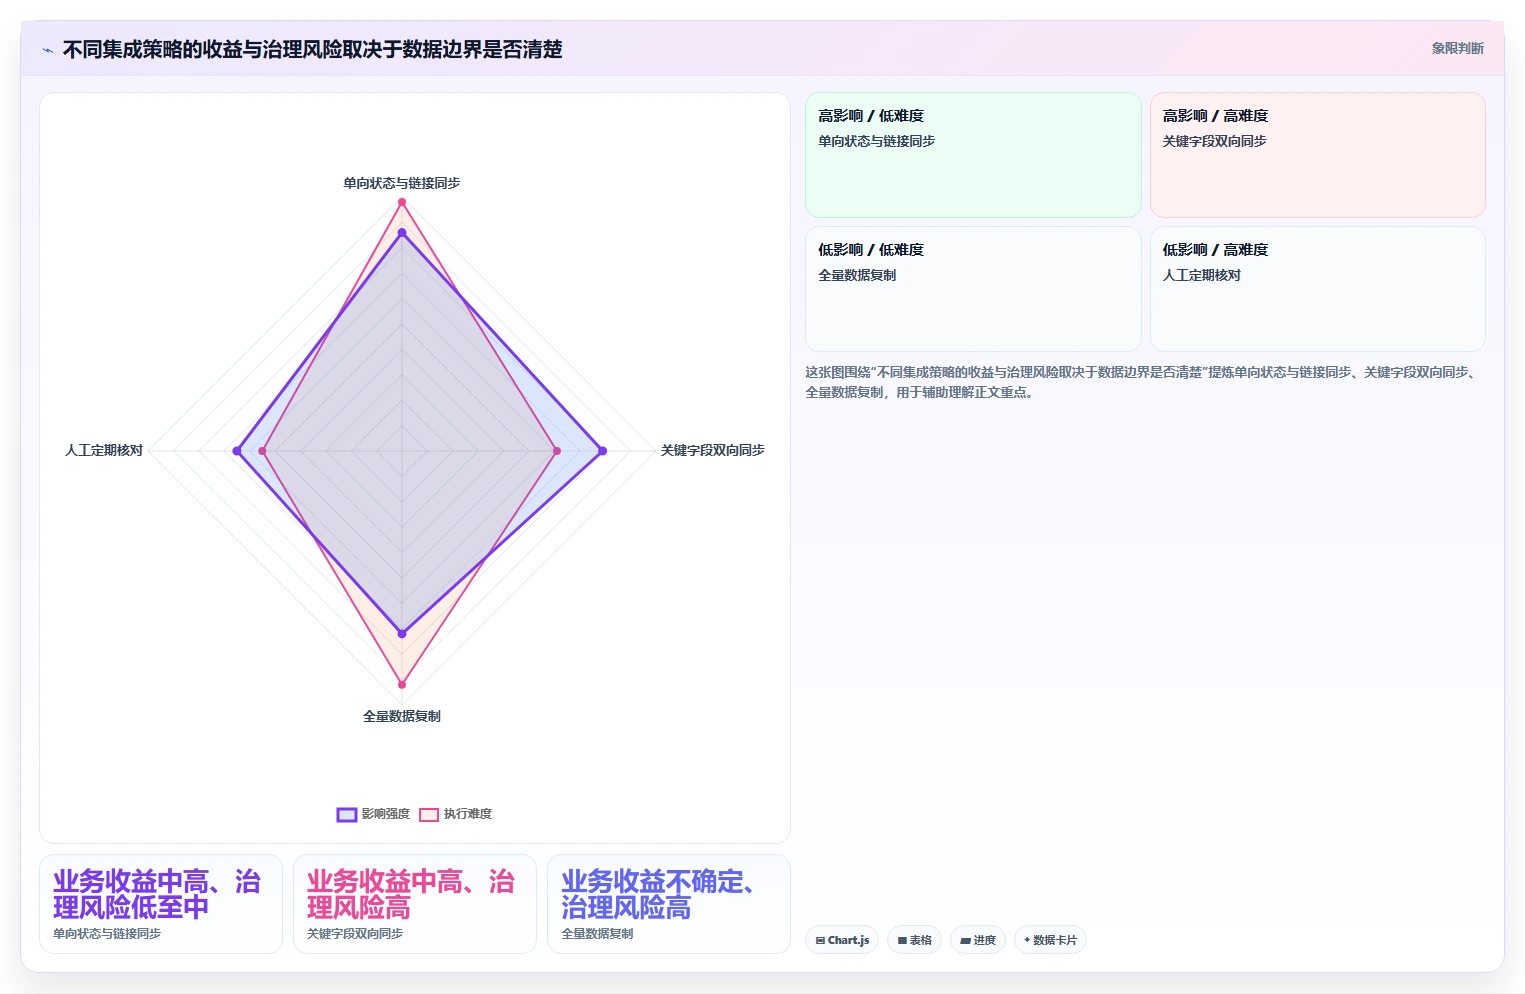The height and width of the screenshot is (994, 1525).
Task: Click the left purple radar data point
Action: click(x=237, y=451)
